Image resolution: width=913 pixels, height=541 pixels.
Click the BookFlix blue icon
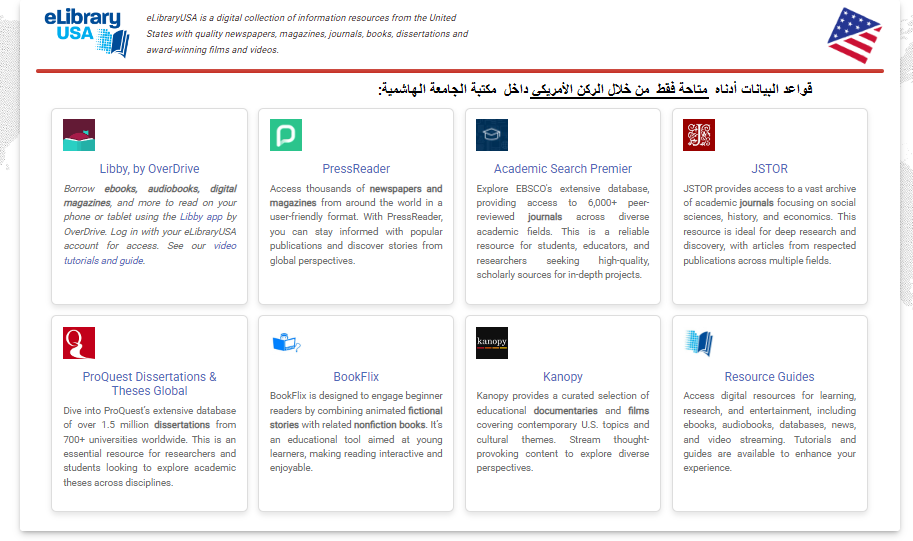pos(286,343)
